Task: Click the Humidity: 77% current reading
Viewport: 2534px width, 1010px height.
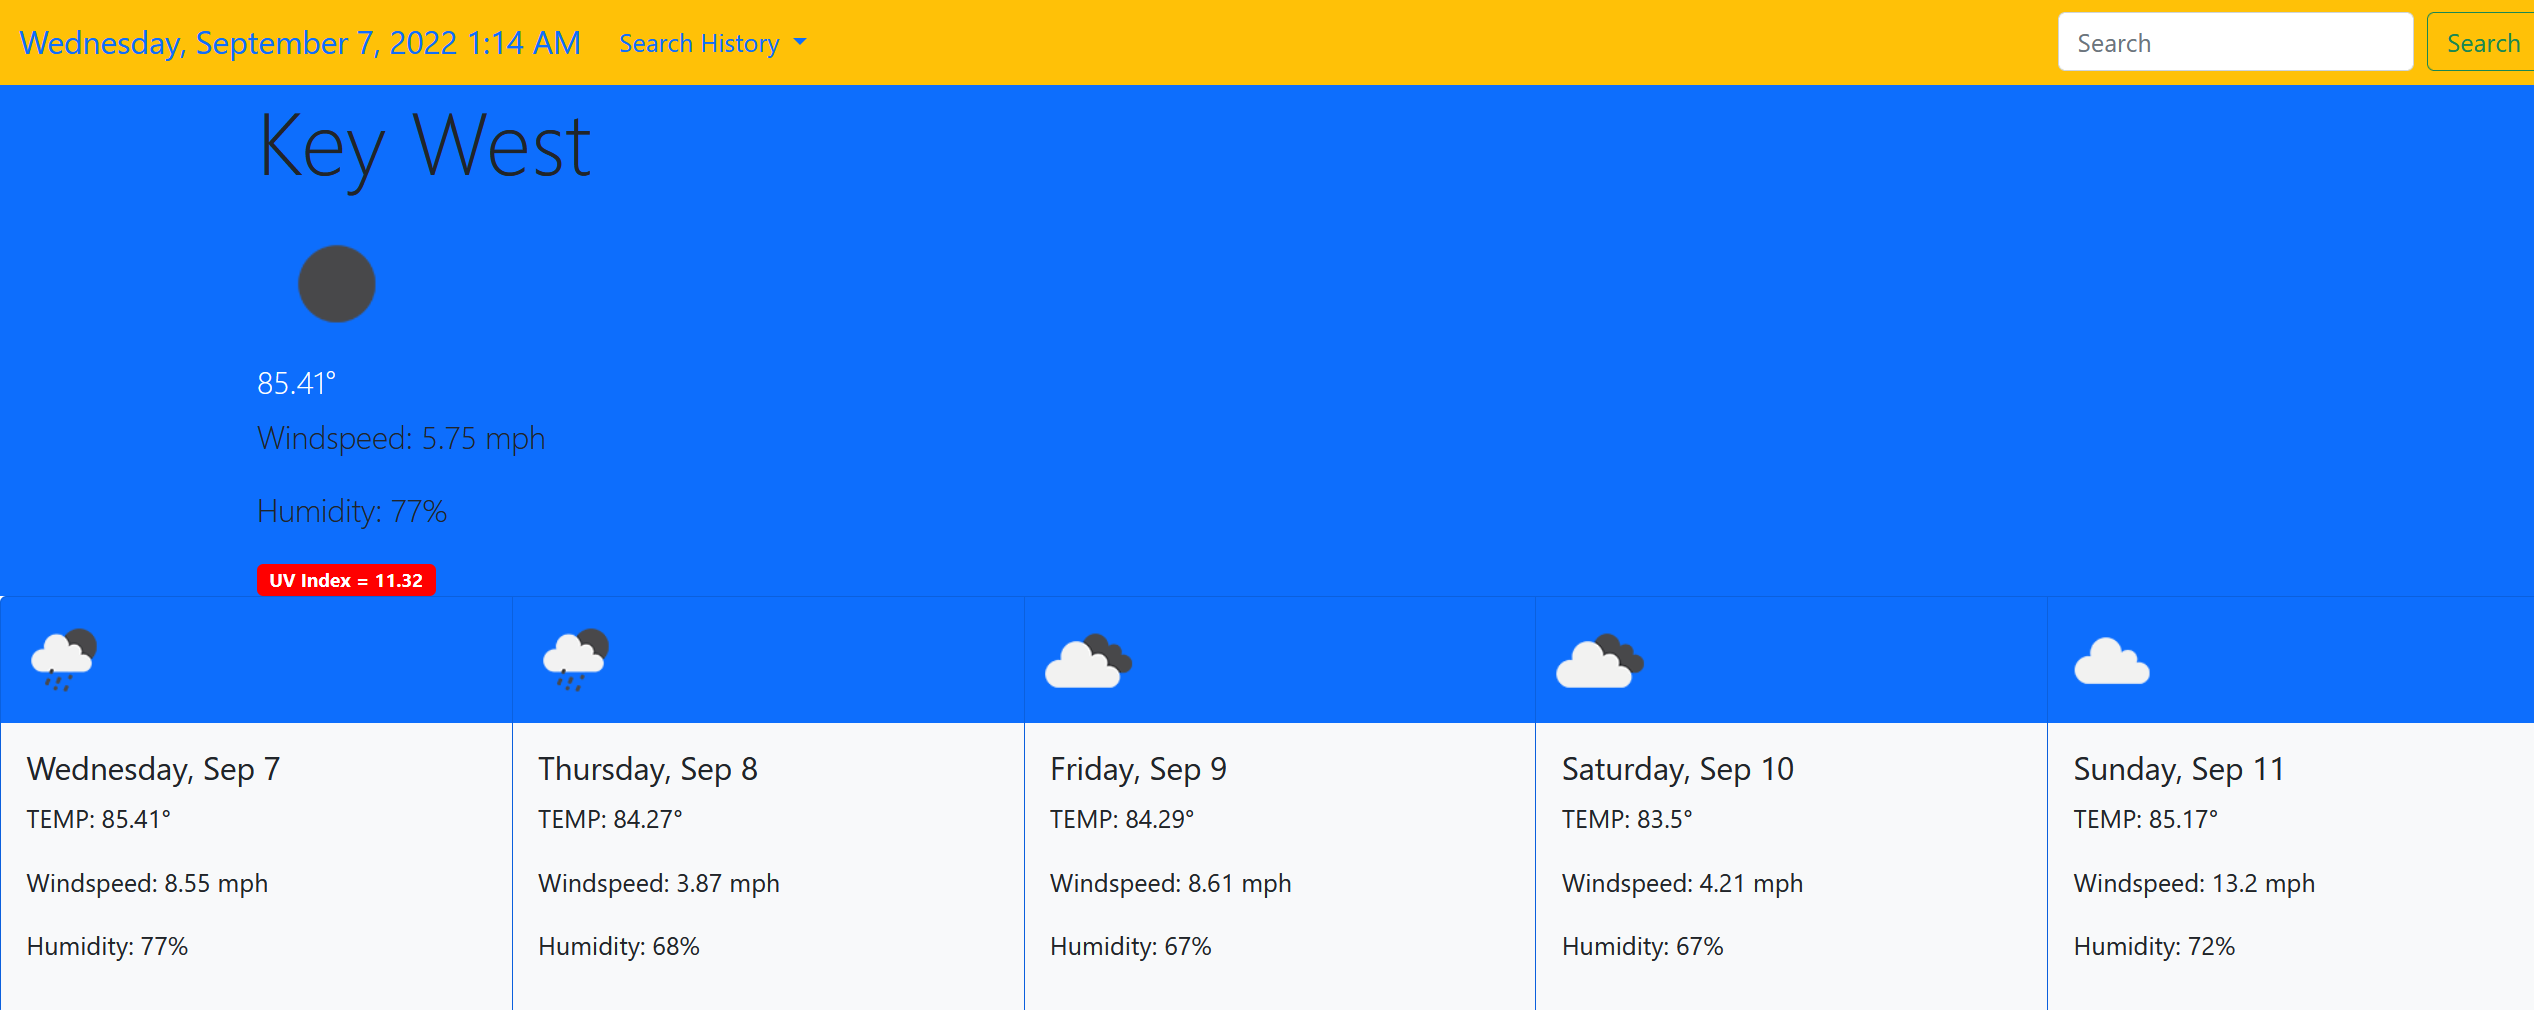Action: pyautogui.click(x=352, y=511)
